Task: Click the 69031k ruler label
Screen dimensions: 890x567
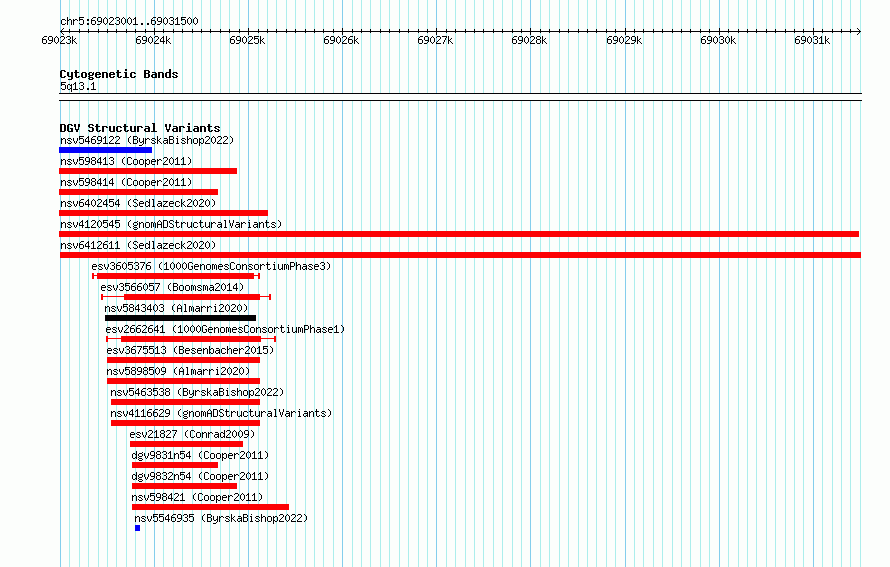Action: click(x=812, y=40)
